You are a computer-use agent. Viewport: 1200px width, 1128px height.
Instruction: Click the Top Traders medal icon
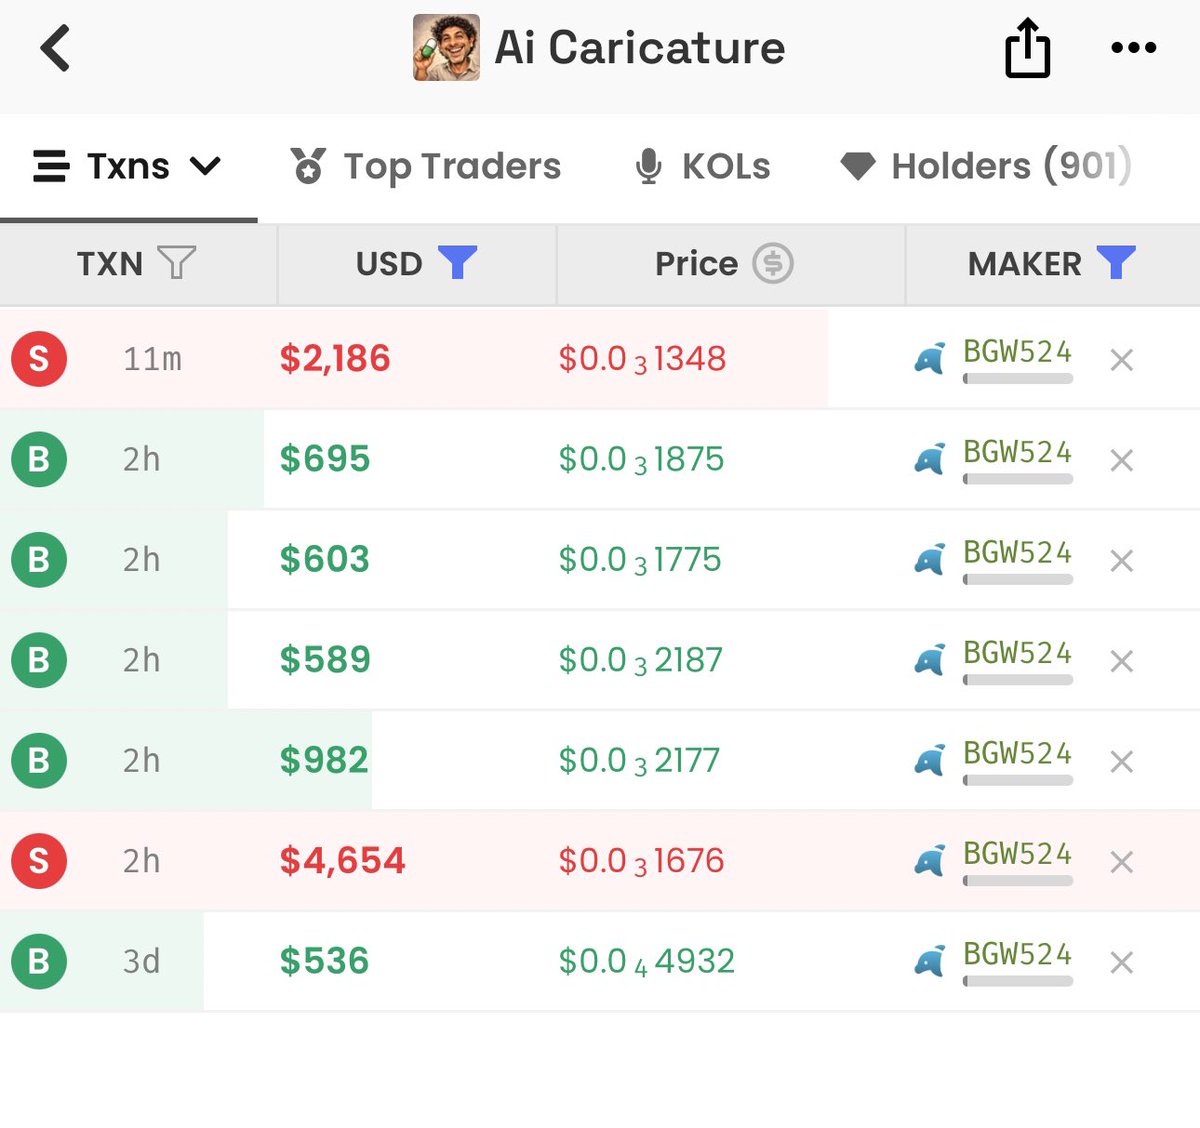(308, 166)
